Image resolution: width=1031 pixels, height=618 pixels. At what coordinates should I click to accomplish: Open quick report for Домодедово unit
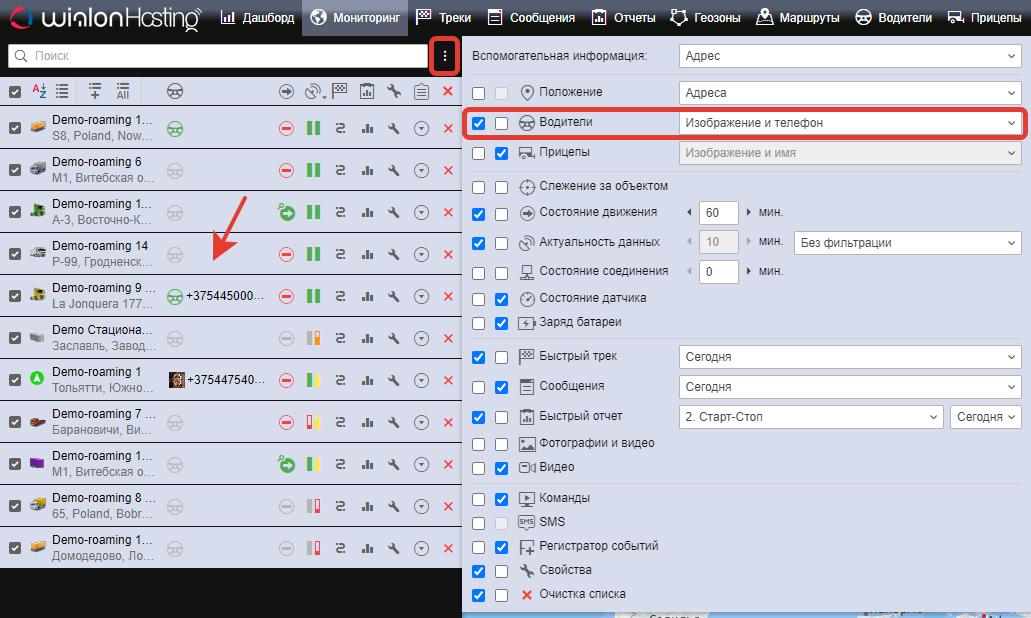click(x=367, y=548)
